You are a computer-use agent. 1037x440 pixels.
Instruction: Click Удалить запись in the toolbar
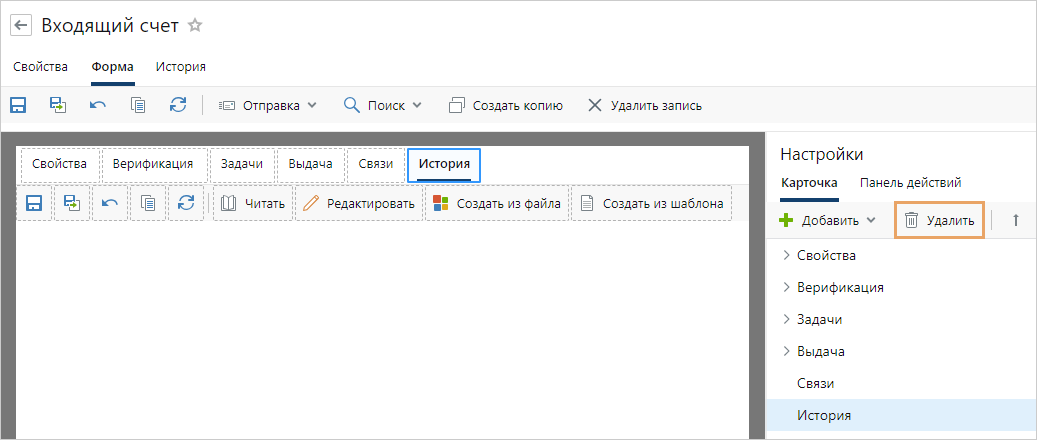[644, 105]
